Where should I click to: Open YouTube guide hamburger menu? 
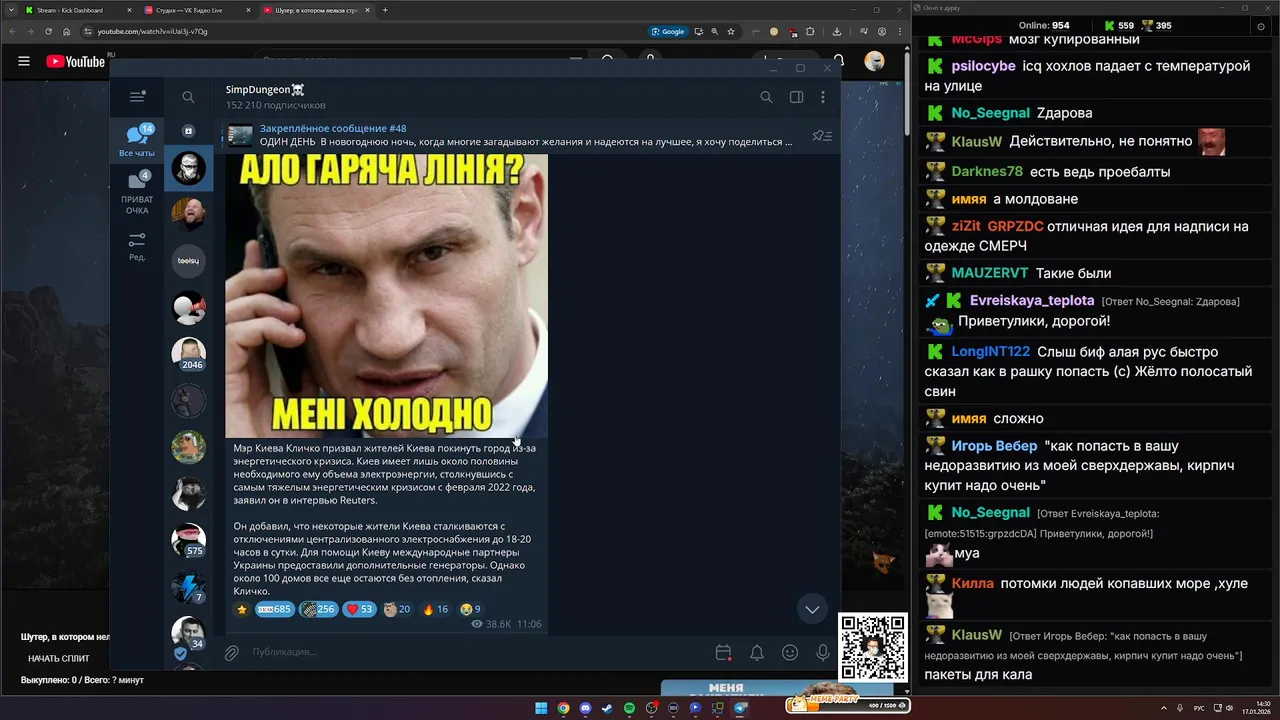24,61
